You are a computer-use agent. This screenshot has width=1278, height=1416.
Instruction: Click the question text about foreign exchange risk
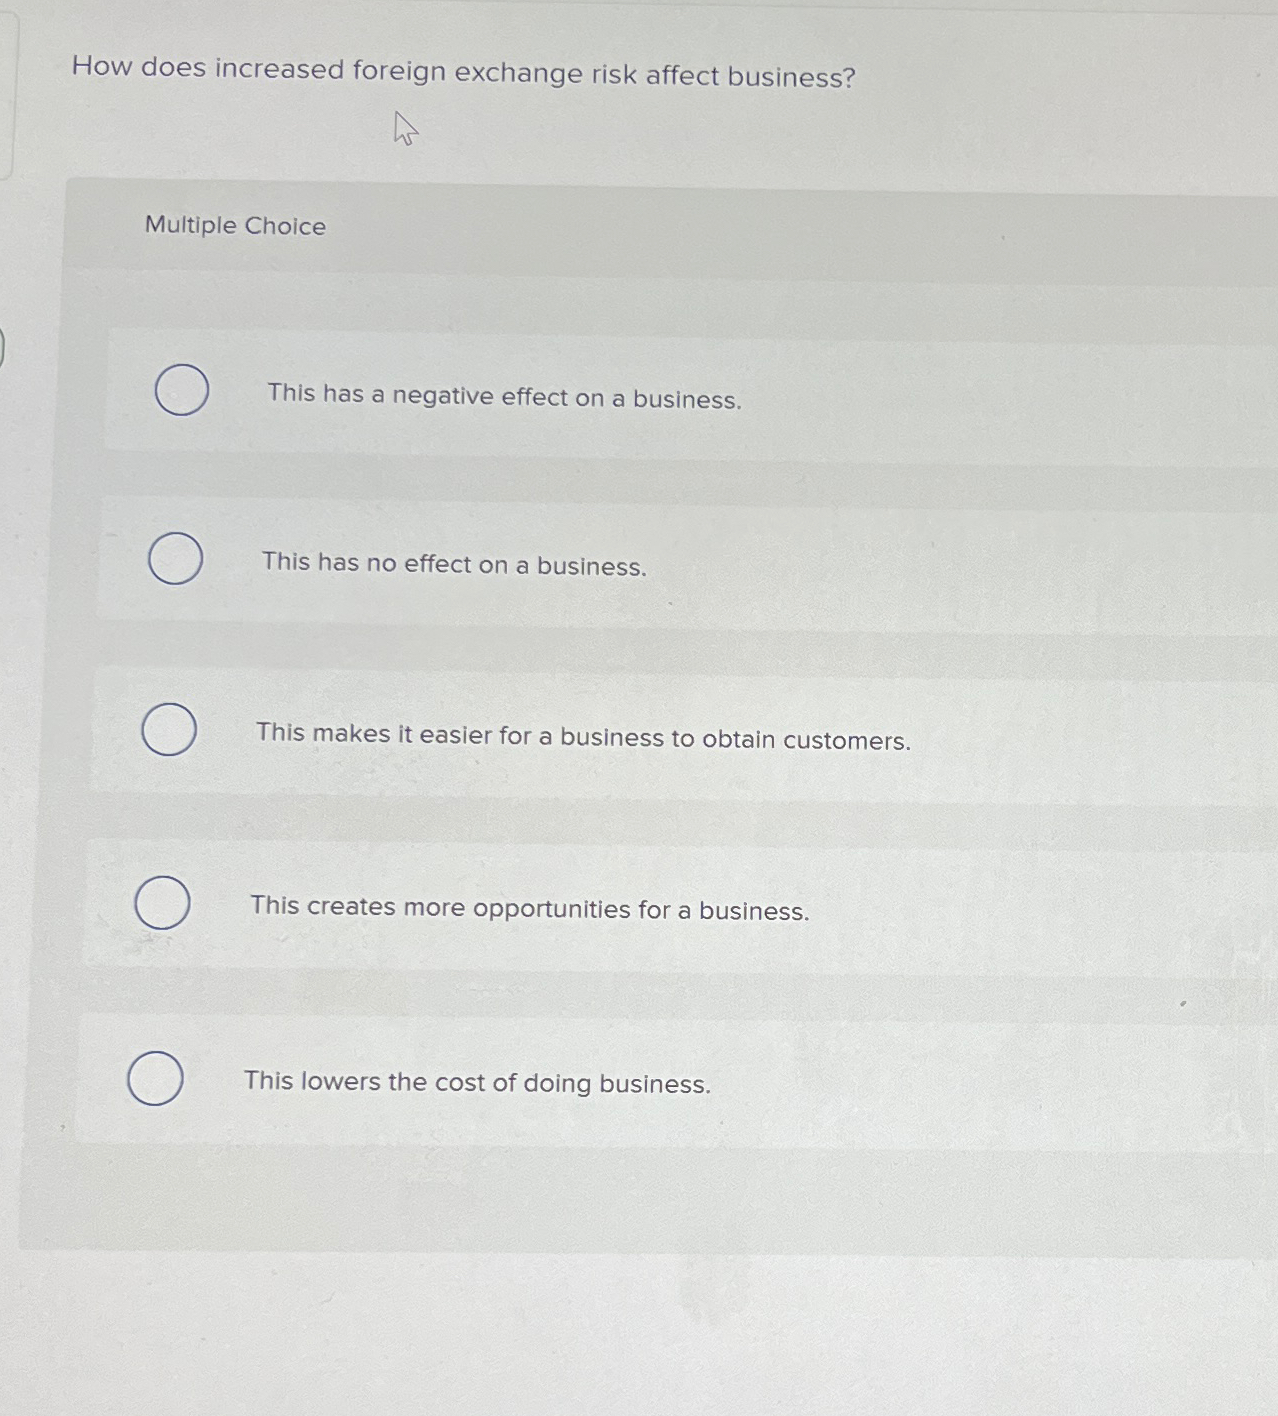point(464,73)
